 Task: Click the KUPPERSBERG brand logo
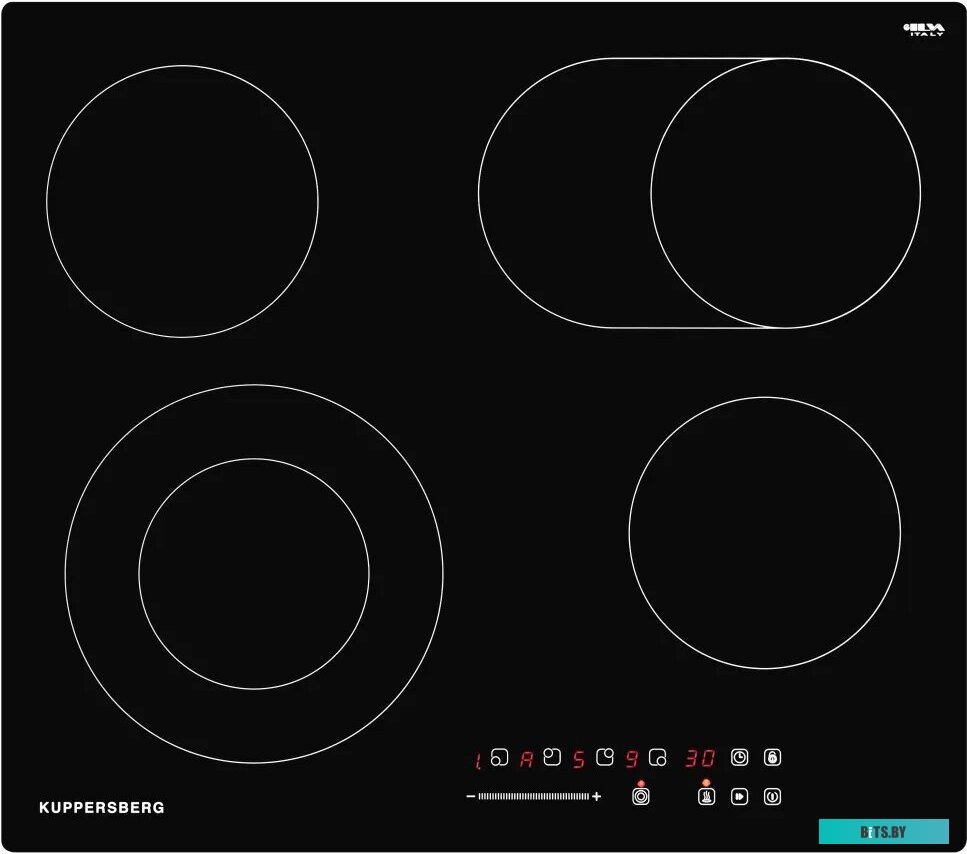click(x=102, y=808)
